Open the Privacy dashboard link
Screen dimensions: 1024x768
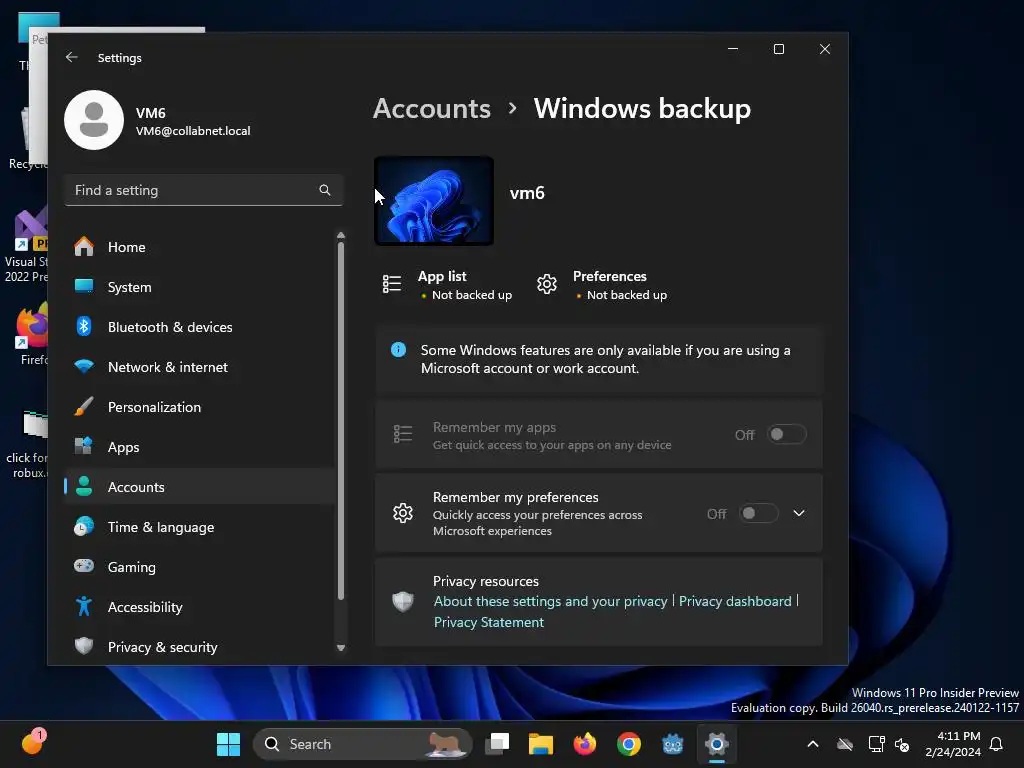[x=735, y=601]
